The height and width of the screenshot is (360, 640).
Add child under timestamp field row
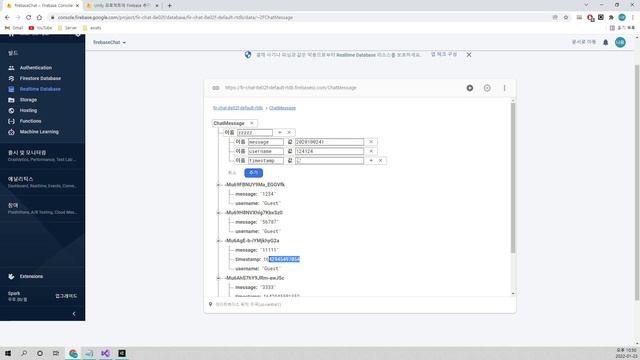[x=371, y=160]
